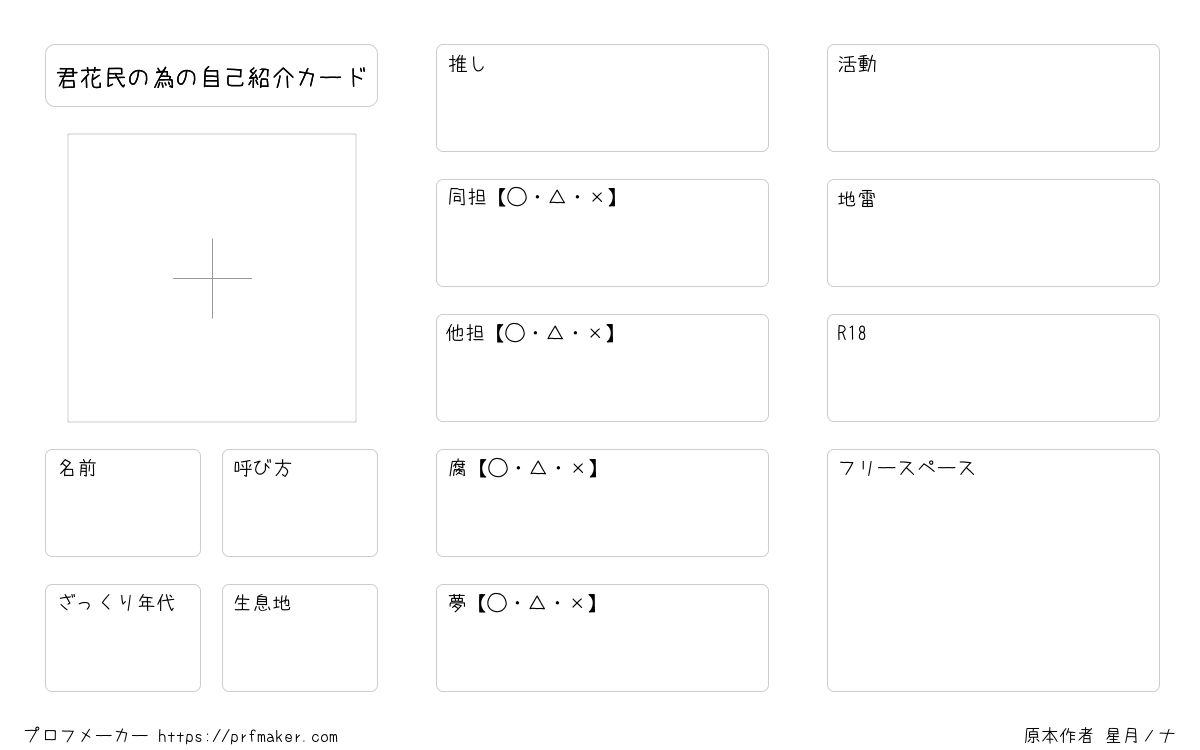The height and width of the screenshot is (750, 1200).
Task: Select the 腐 preference box
Action: 602,503
